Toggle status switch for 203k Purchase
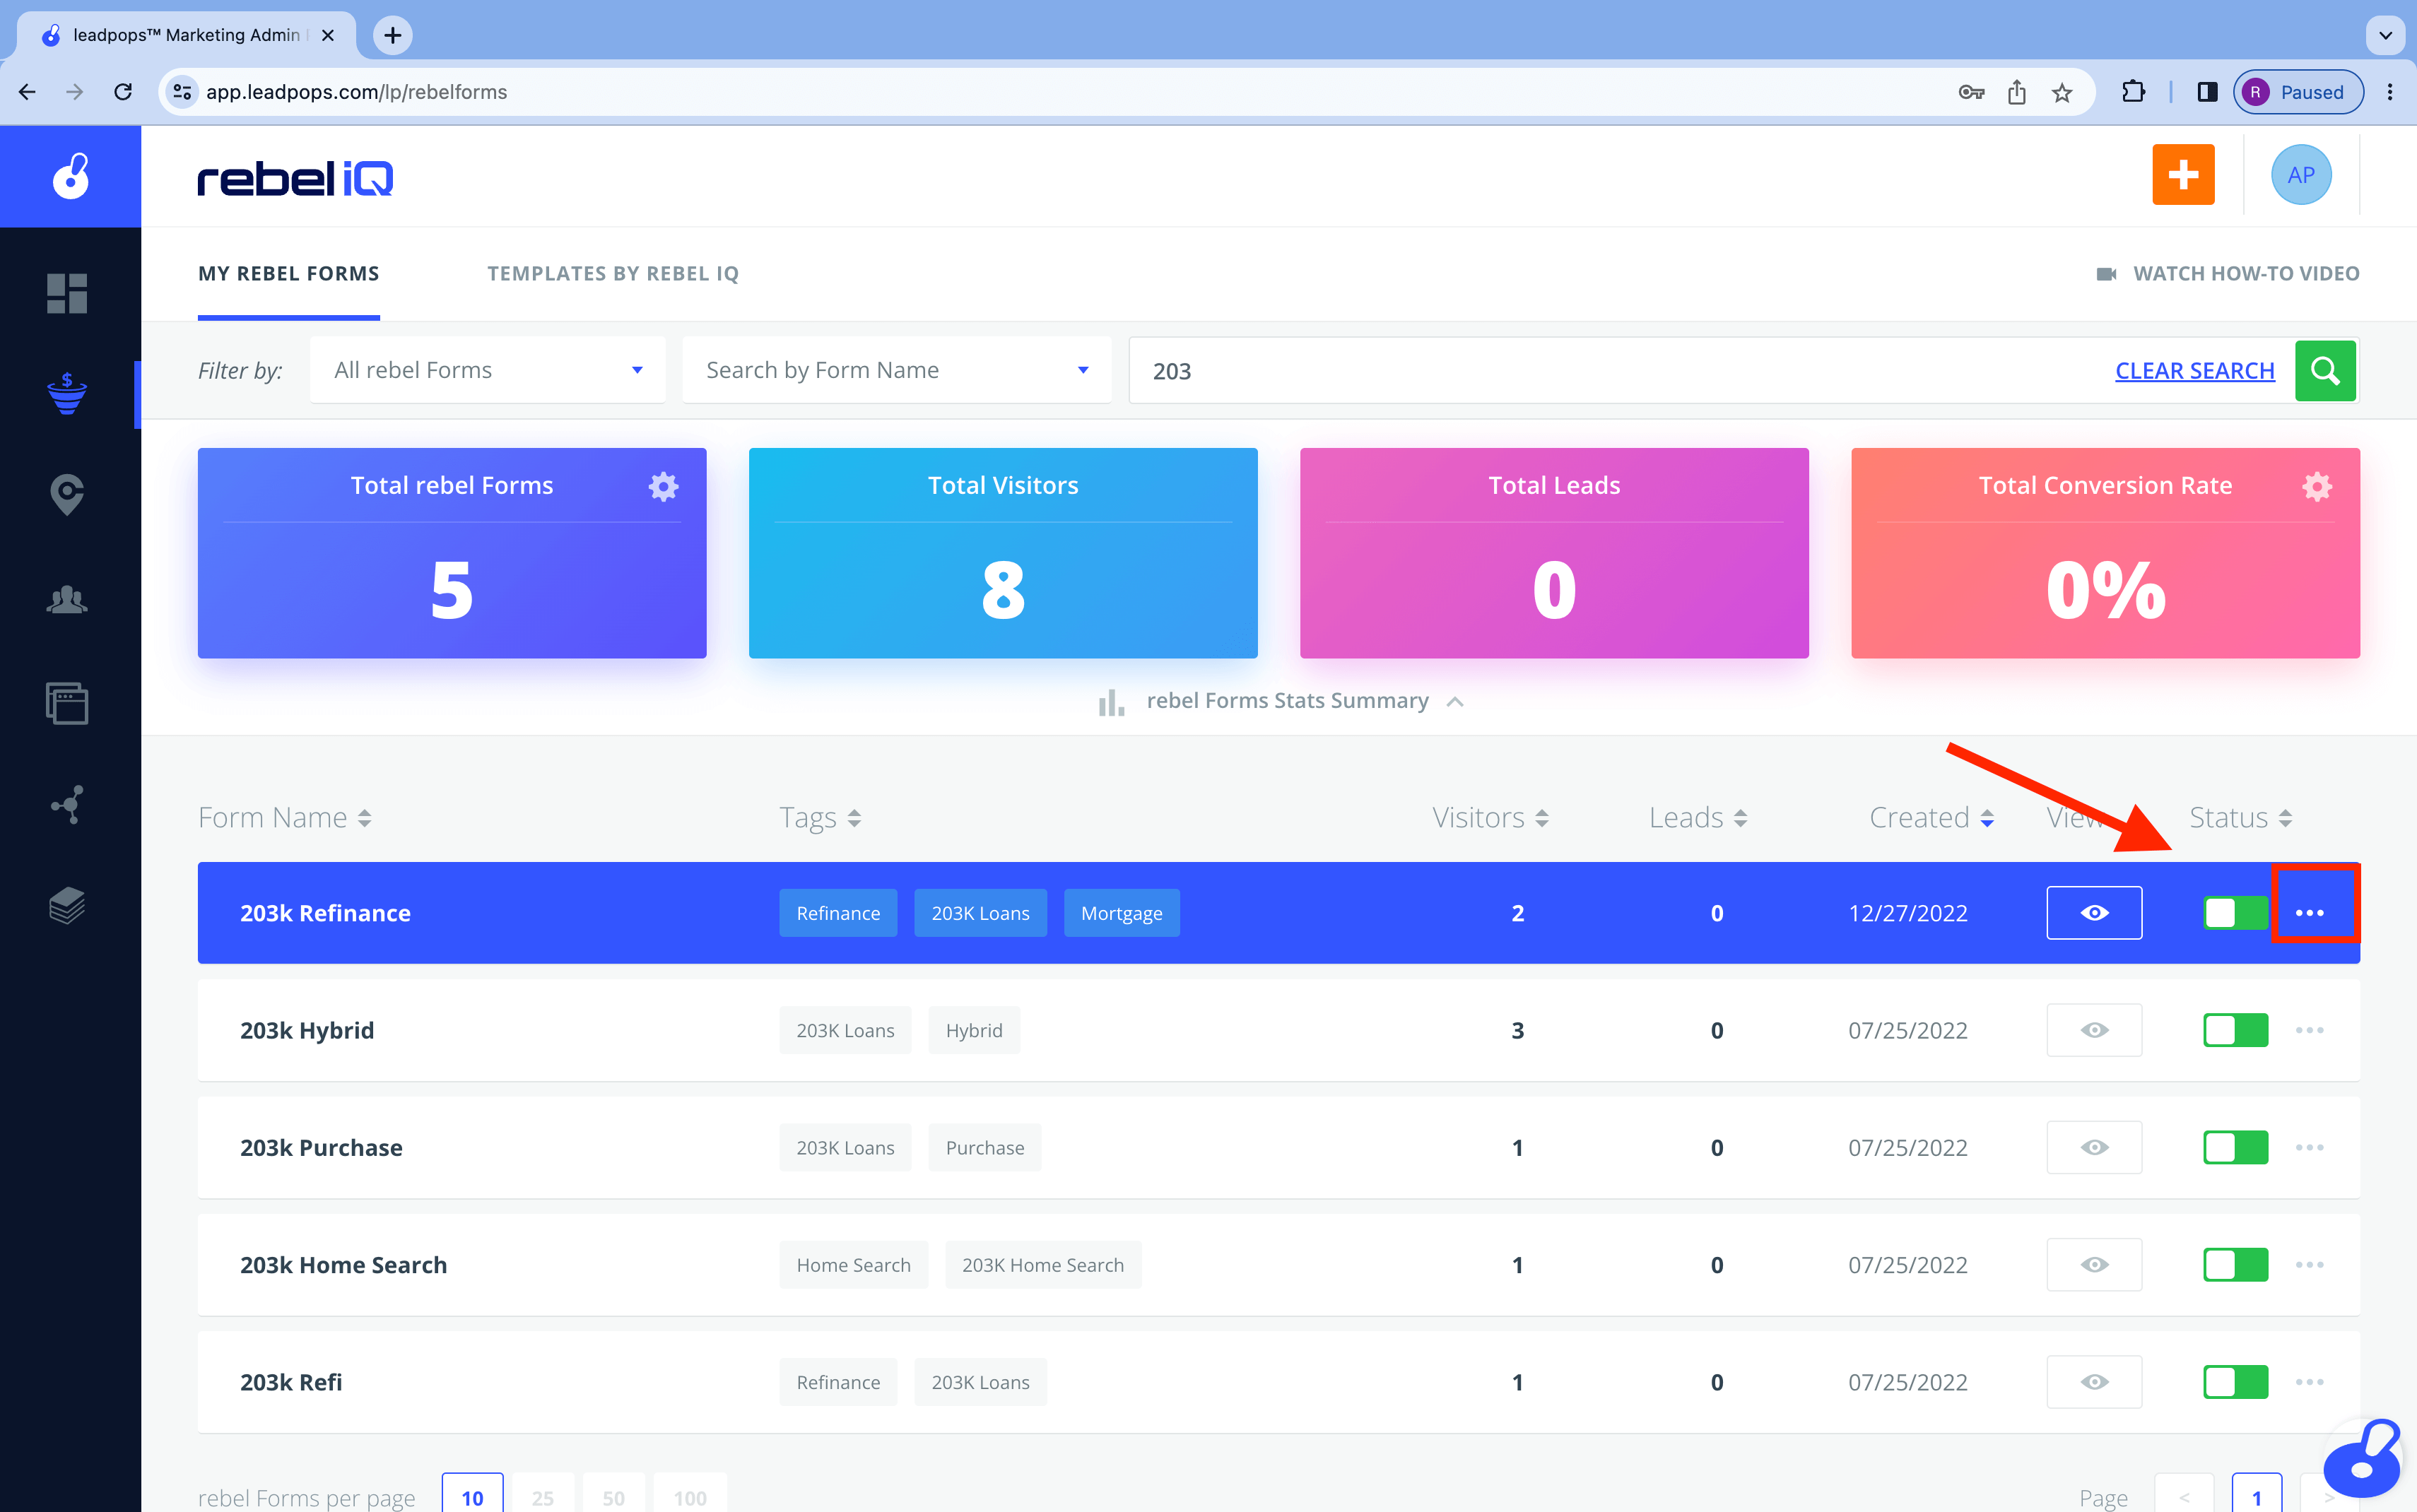The width and height of the screenshot is (2417, 1512). 2235,1147
